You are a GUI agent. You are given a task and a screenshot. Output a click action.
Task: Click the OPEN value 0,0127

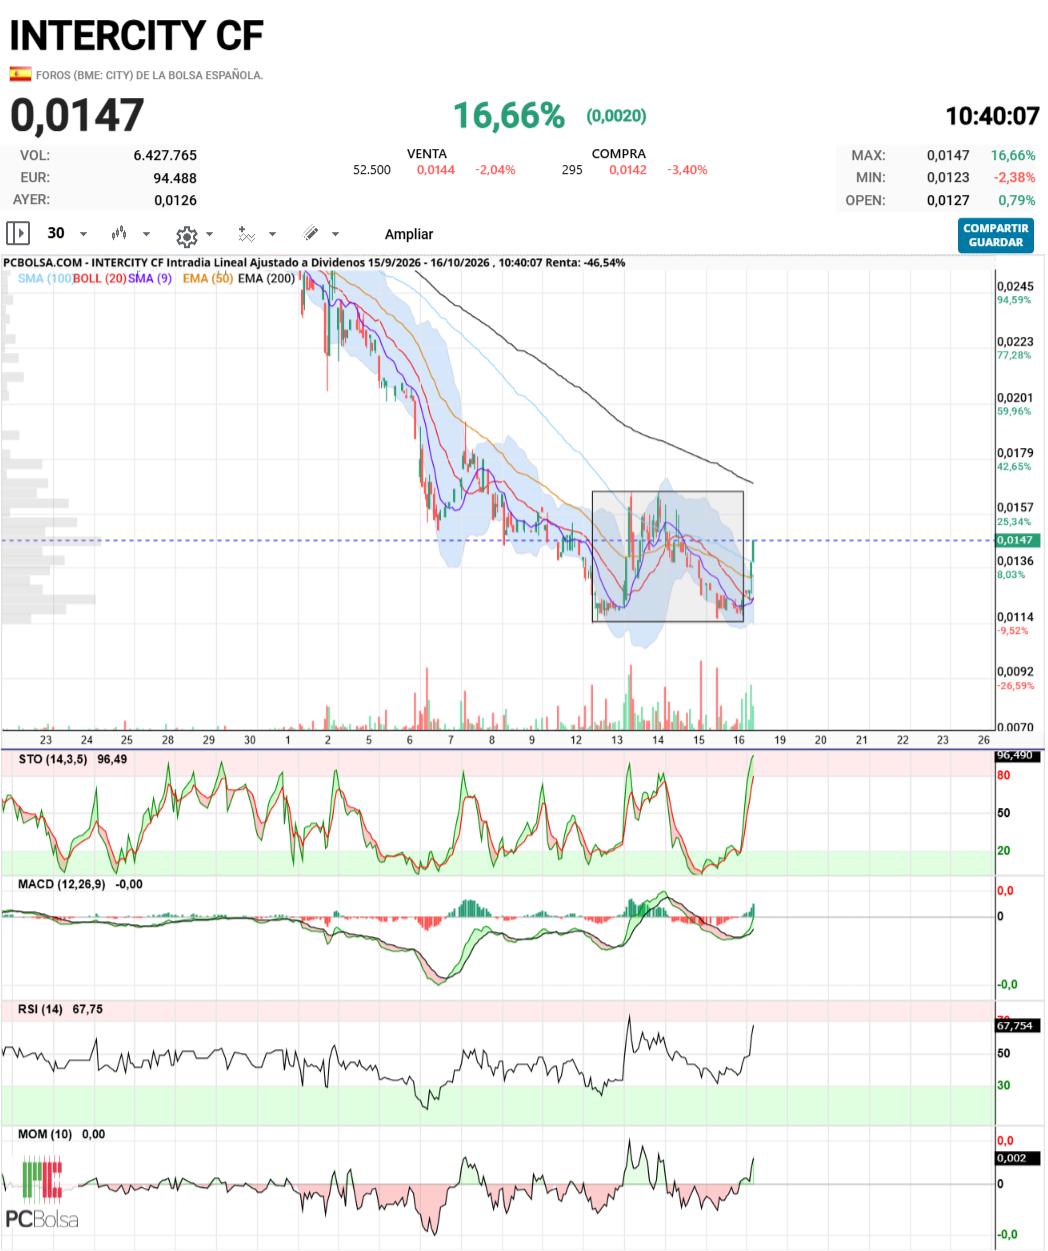948,200
